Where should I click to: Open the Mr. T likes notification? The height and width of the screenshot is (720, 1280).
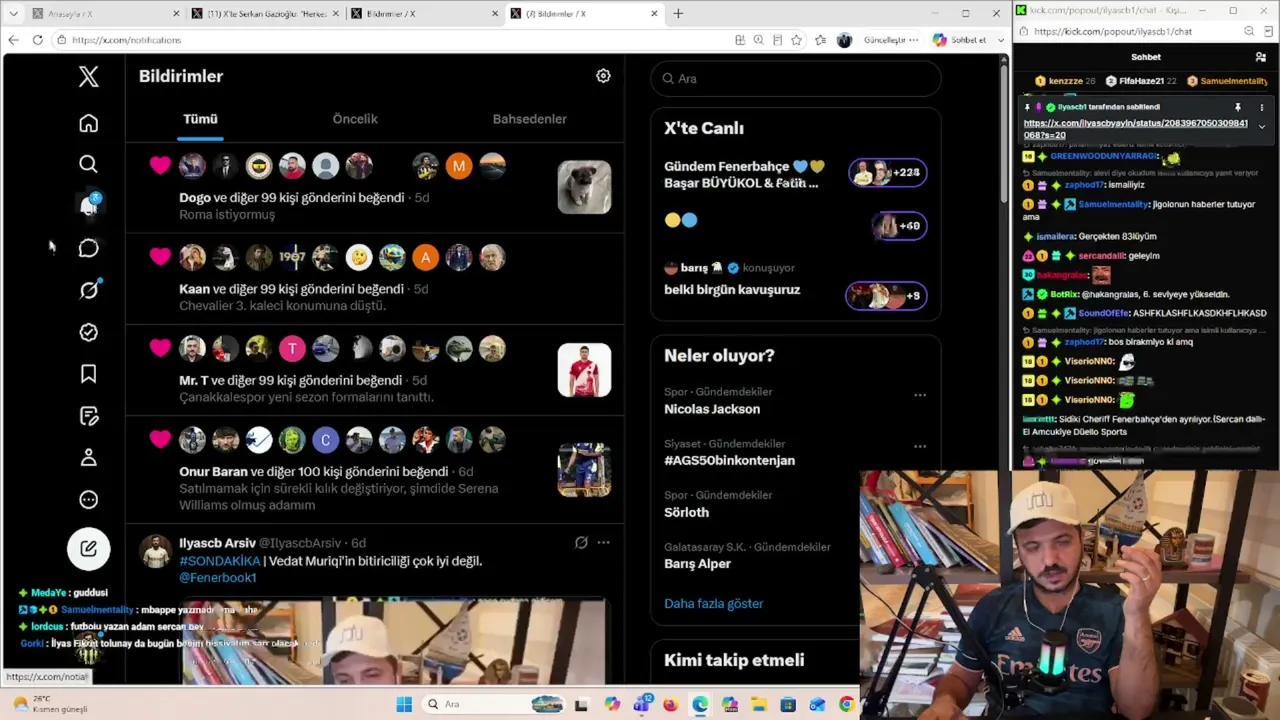[375, 370]
